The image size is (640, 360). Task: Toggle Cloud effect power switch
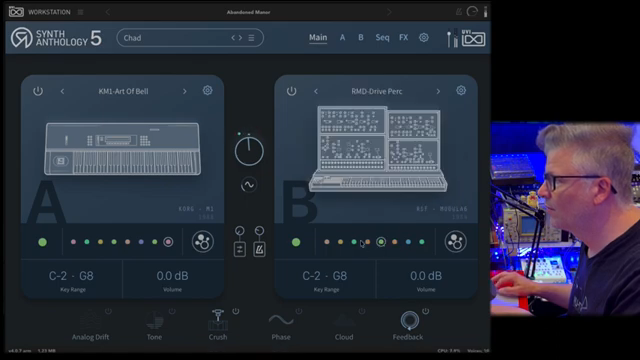click(x=362, y=311)
